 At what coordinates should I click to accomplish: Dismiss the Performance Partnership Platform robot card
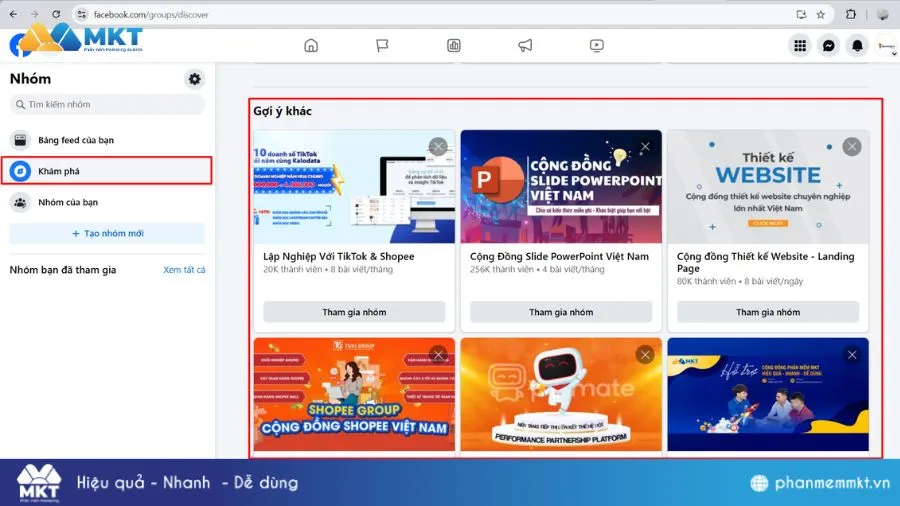(645, 355)
